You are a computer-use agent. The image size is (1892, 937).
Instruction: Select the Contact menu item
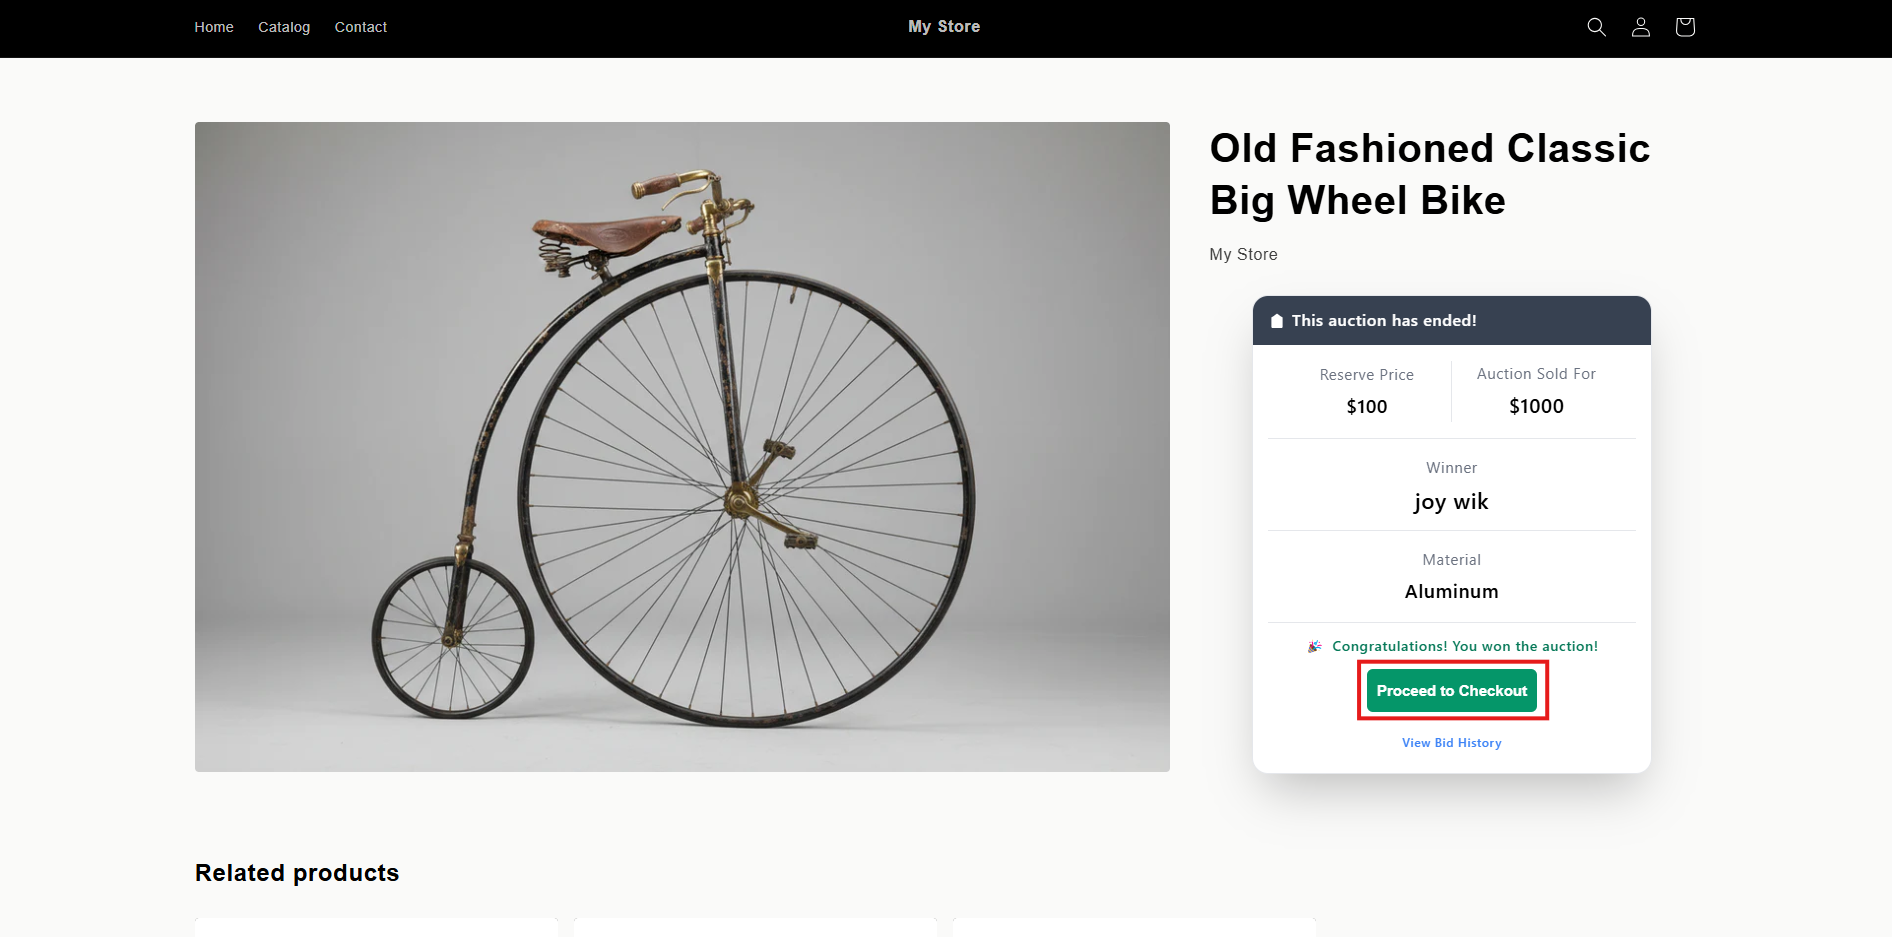tap(360, 27)
